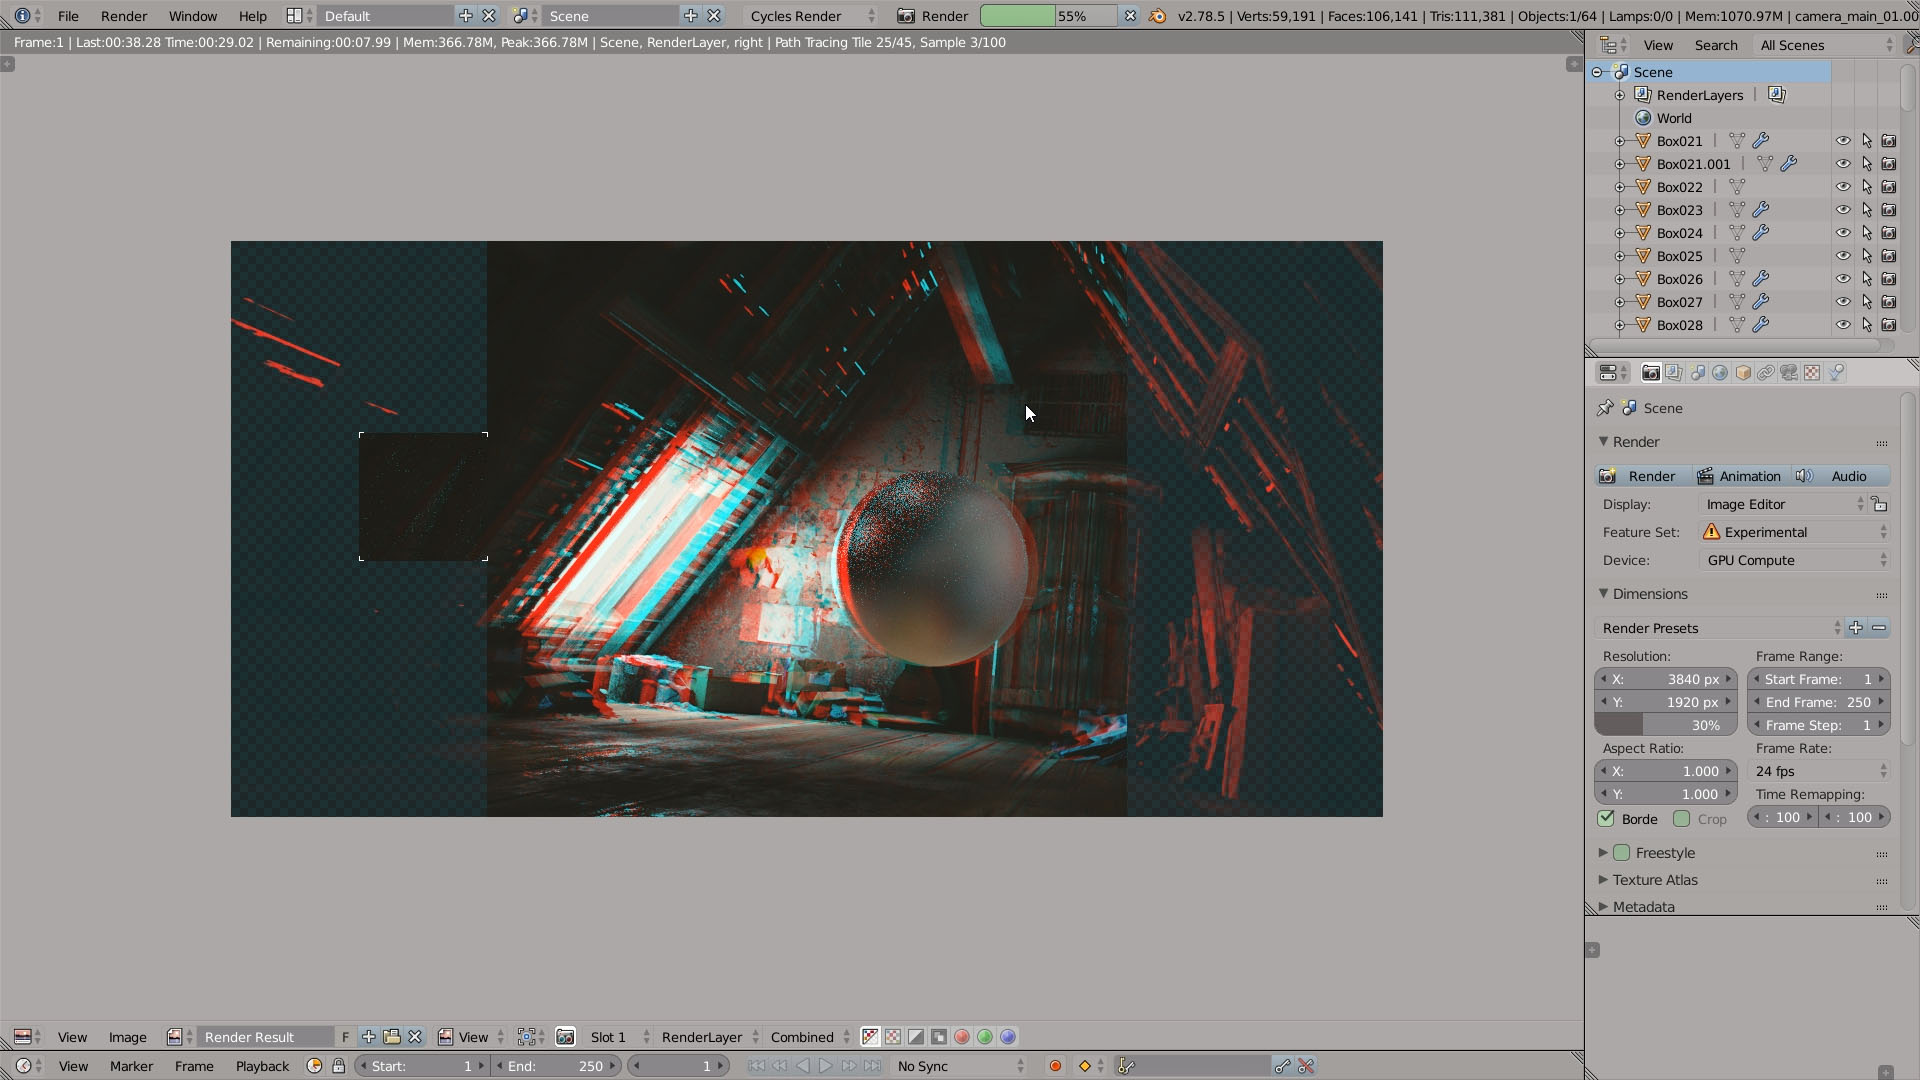Delete the current scene with X
Viewport: 1920px width, 1080px height.
pos(714,16)
